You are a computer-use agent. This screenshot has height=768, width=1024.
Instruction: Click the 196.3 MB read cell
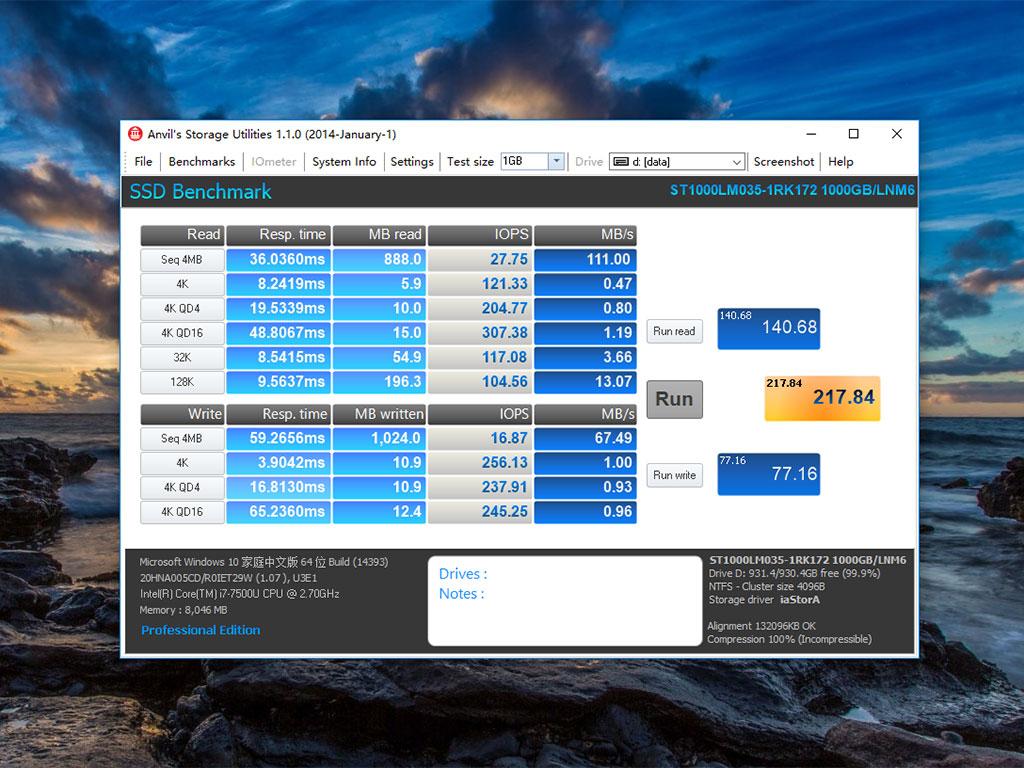[379, 382]
